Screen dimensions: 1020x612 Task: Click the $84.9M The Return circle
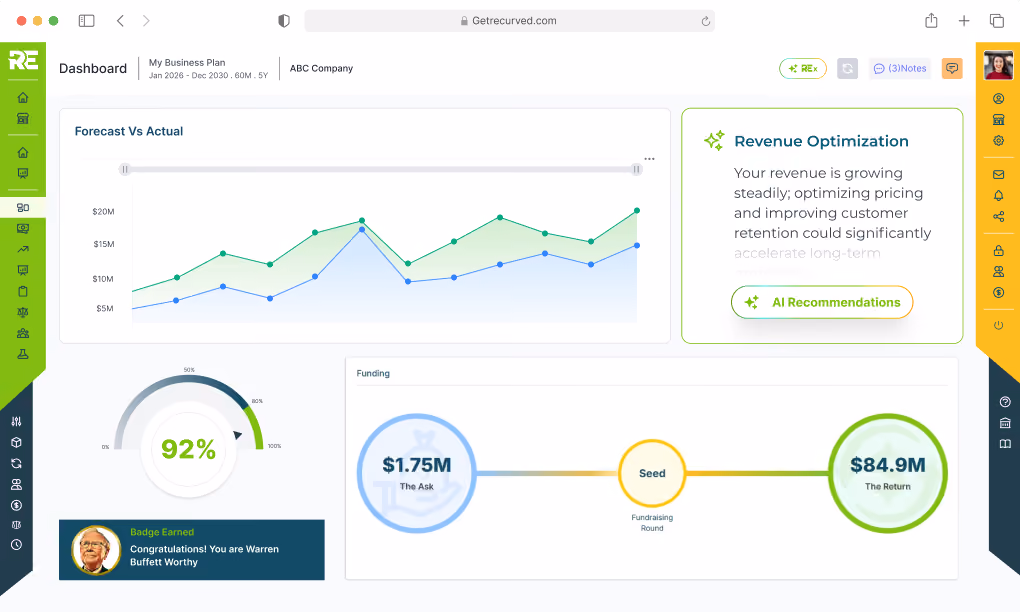click(887, 473)
